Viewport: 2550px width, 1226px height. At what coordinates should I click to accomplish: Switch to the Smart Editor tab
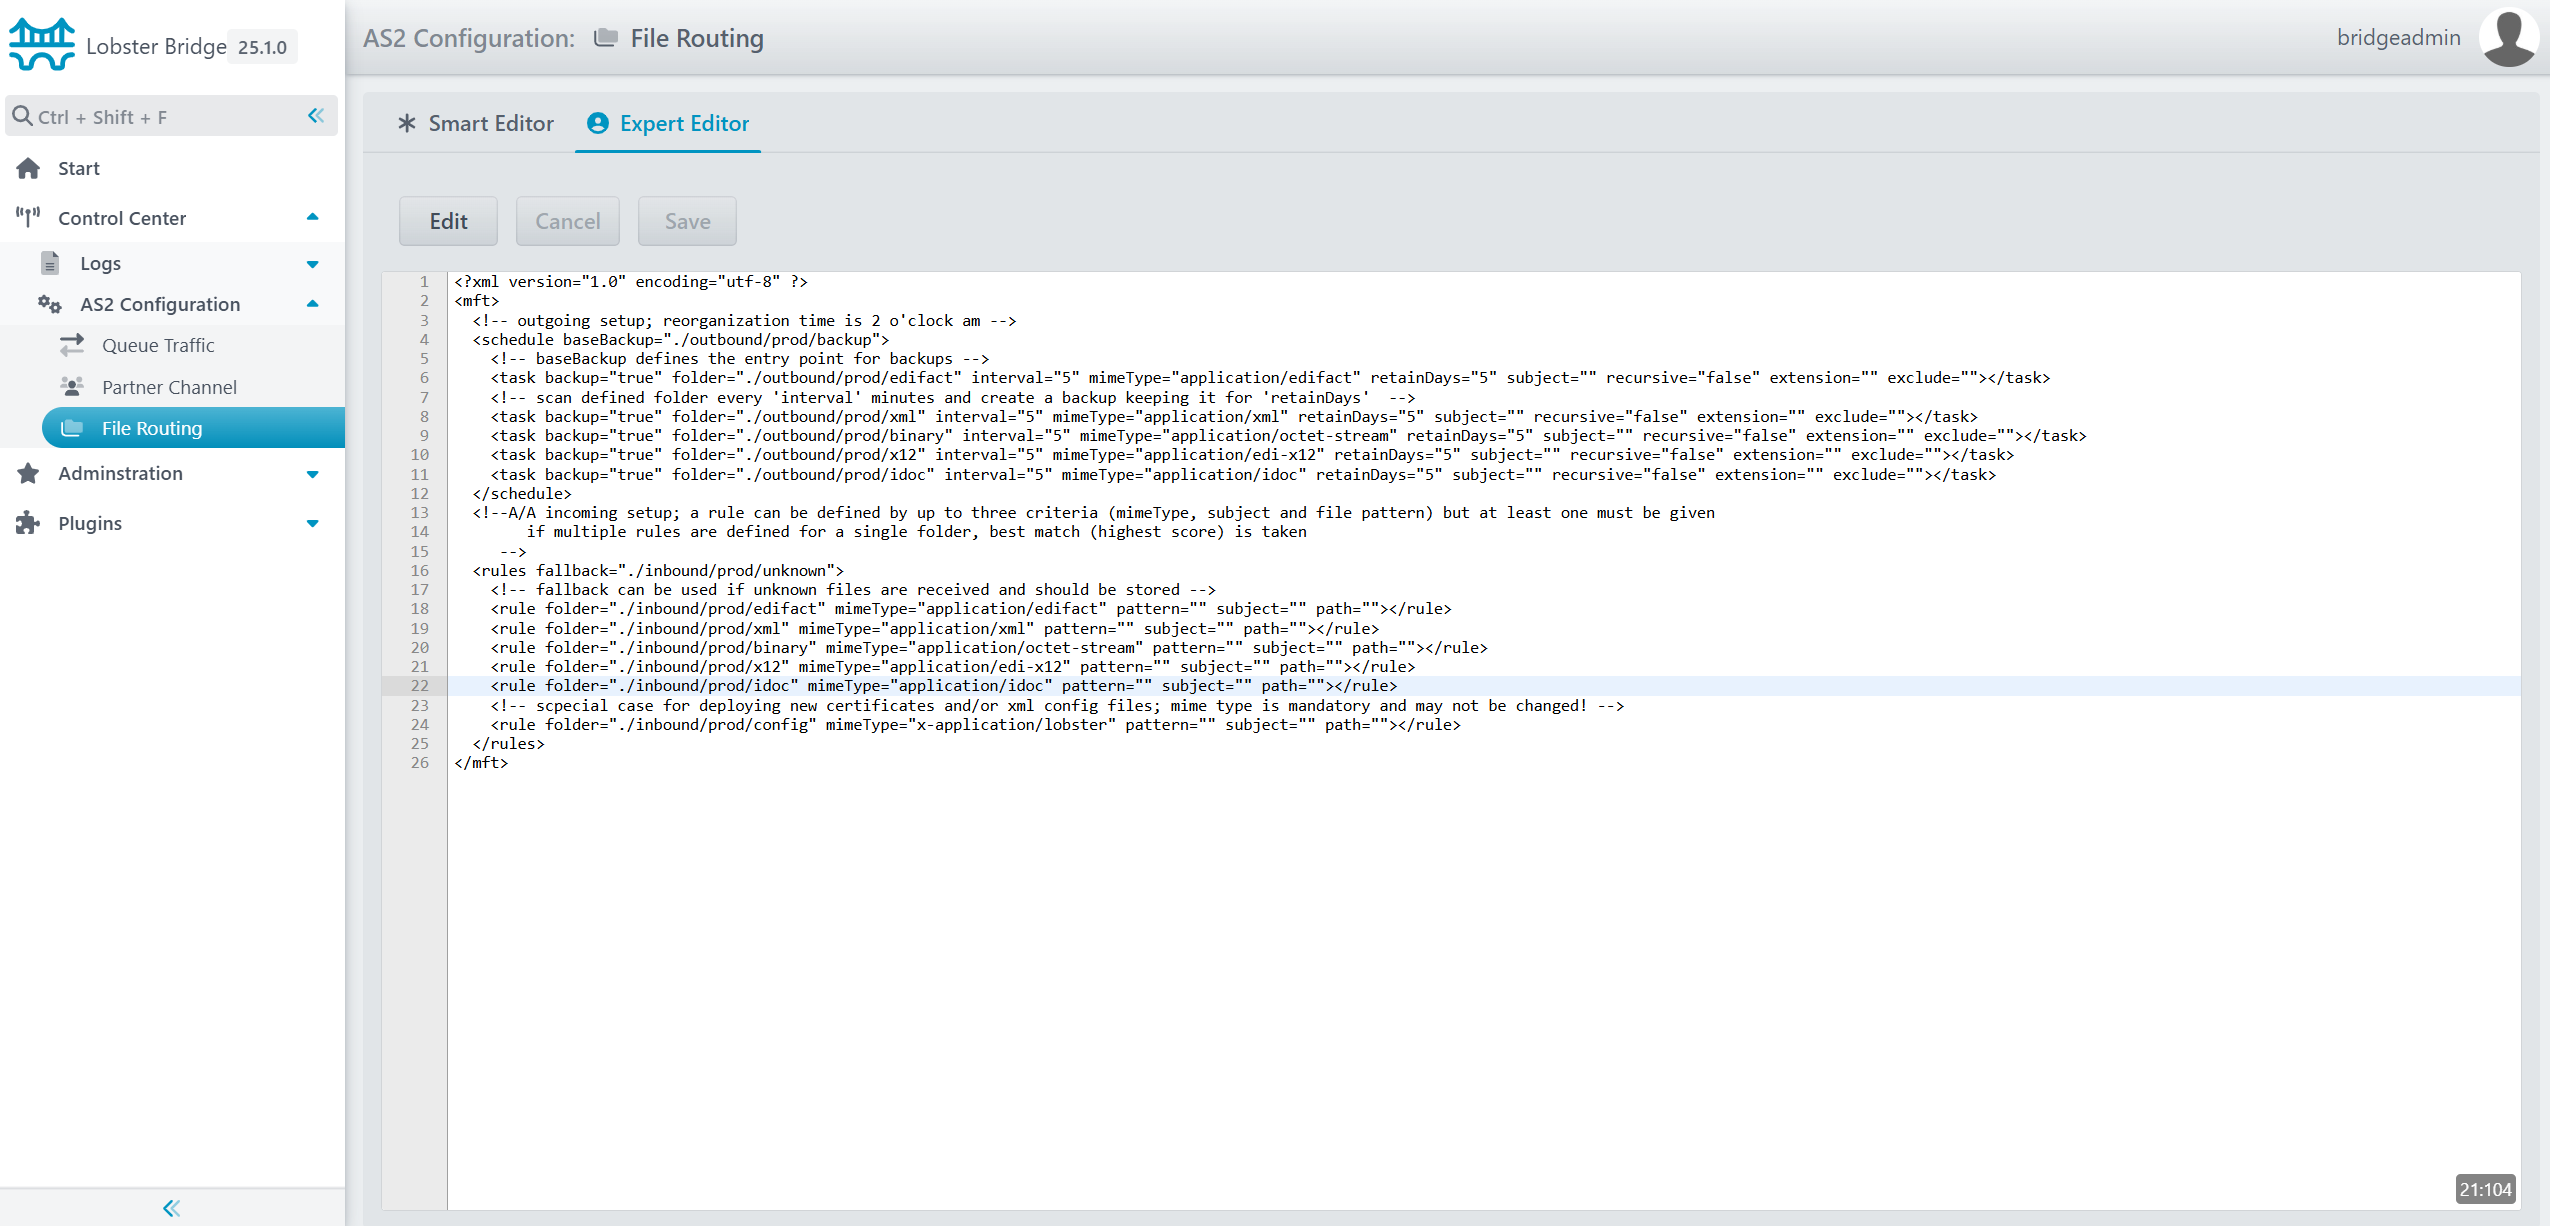click(476, 123)
